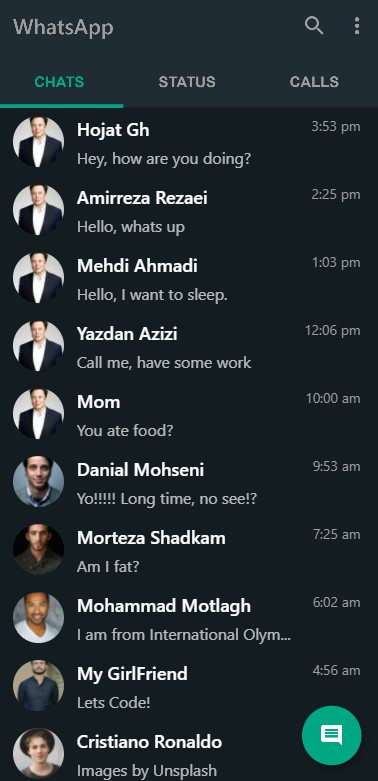Open the 'Lets Code!' conversation

[x=189, y=685]
